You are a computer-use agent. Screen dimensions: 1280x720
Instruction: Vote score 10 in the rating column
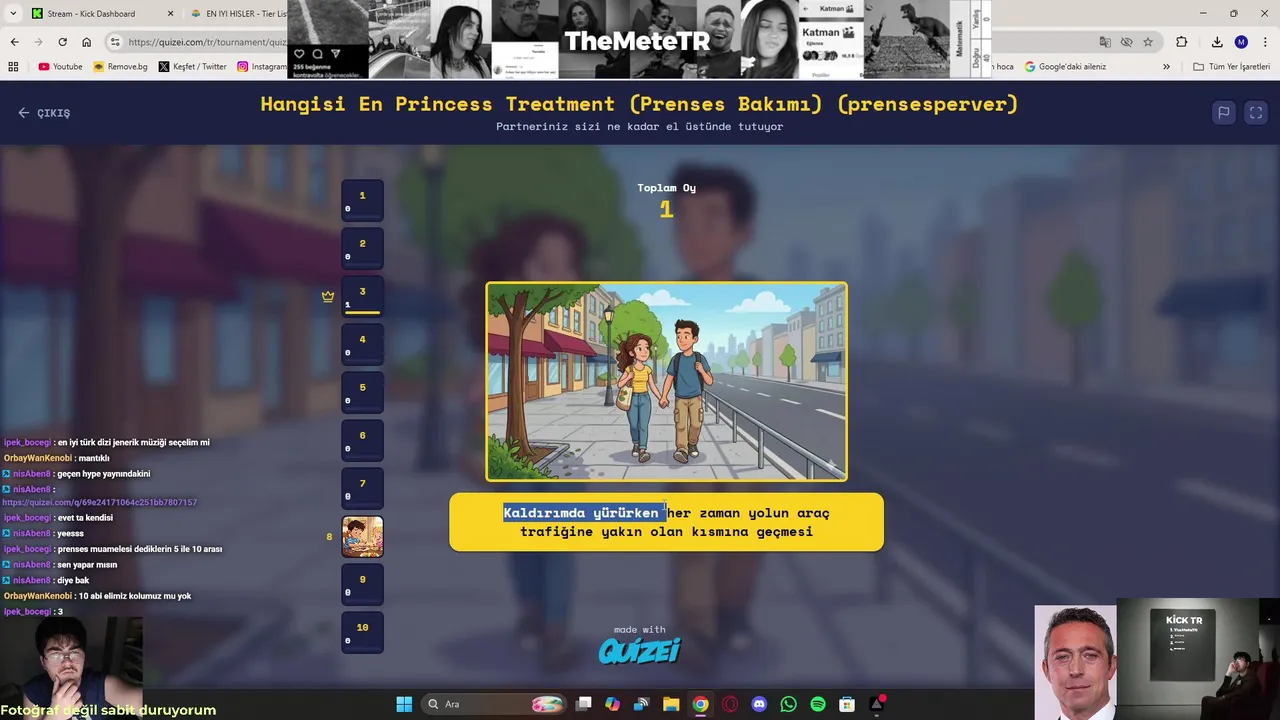[x=362, y=631]
